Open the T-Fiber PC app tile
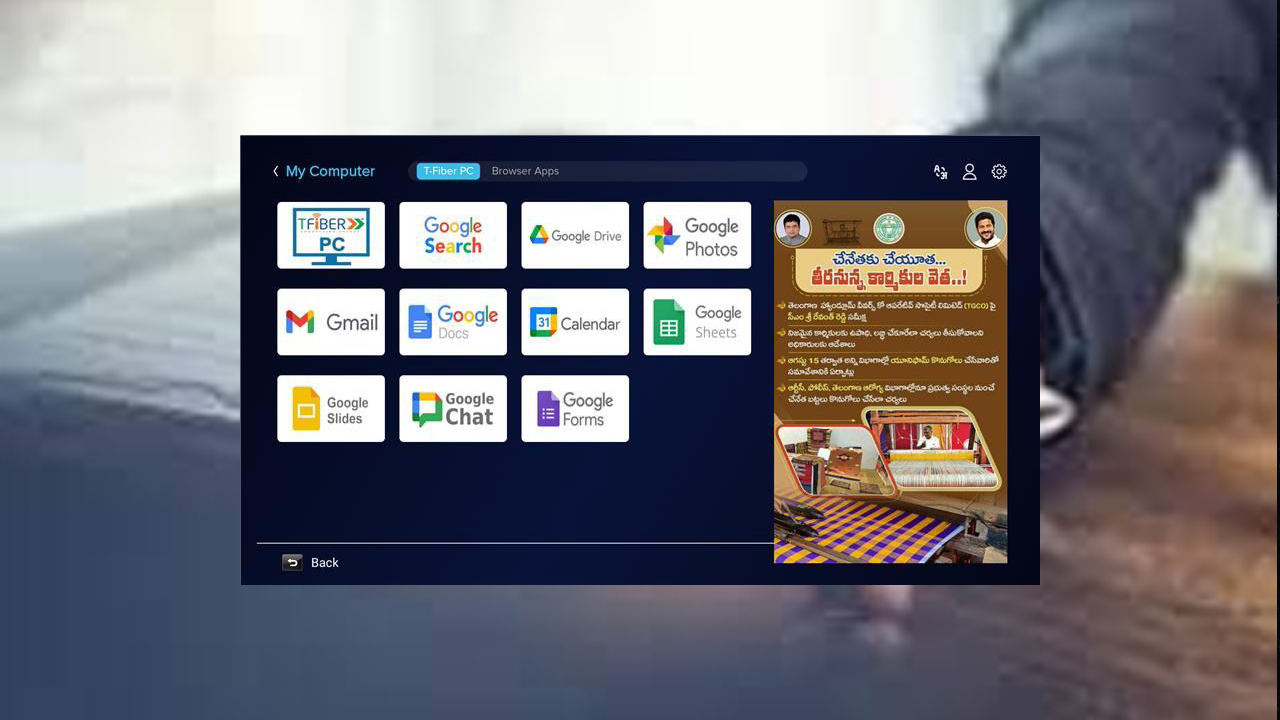This screenshot has width=1280, height=720. (x=331, y=235)
